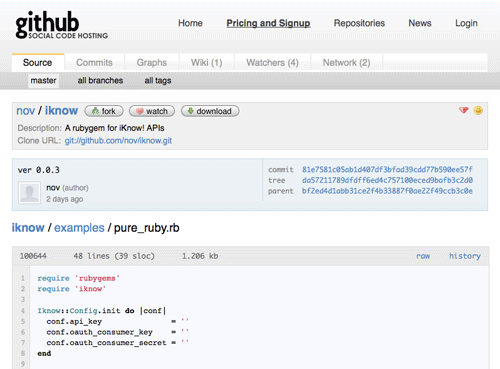500x369 pixels.
Task: Download the iknow repository
Action: point(210,111)
